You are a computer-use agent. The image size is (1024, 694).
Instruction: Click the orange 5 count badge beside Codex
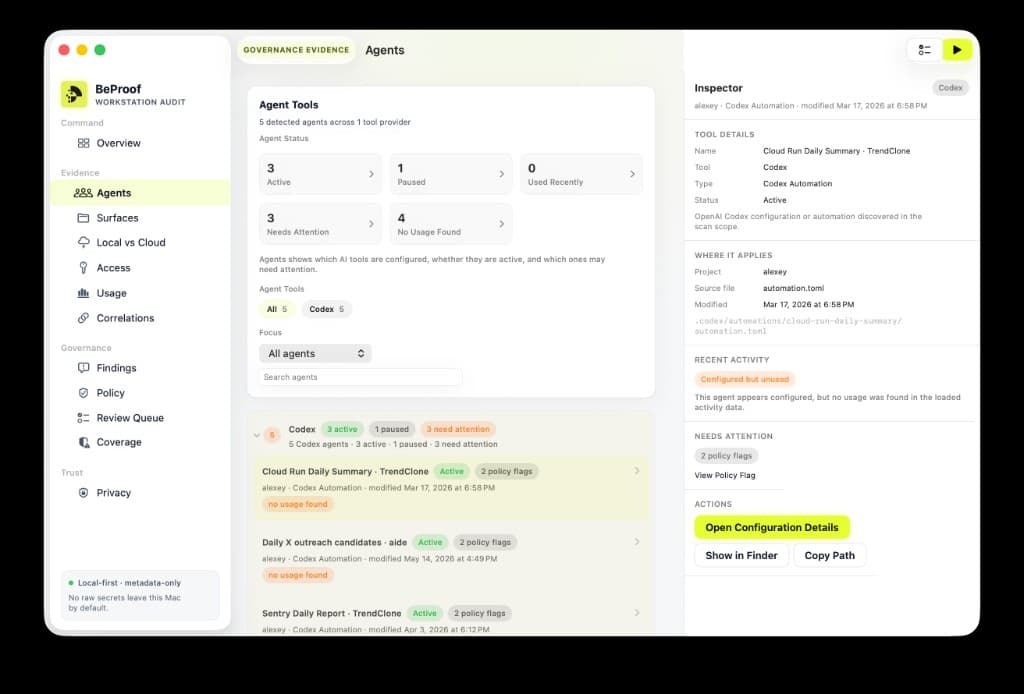(272, 435)
